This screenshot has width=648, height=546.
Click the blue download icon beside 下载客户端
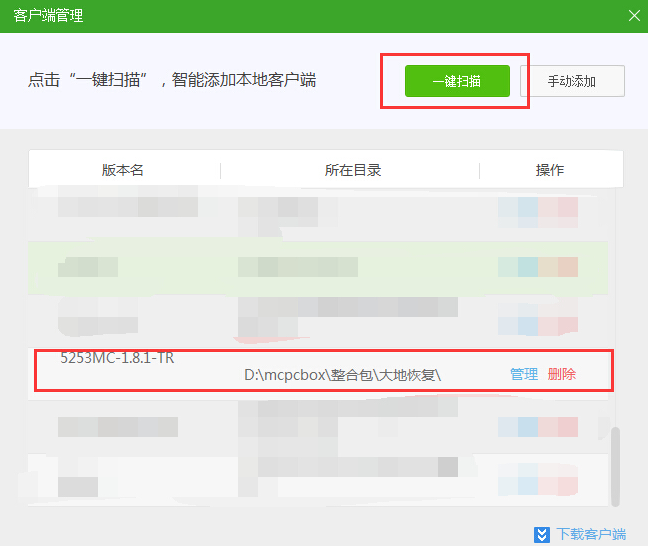(x=541, y=534)
